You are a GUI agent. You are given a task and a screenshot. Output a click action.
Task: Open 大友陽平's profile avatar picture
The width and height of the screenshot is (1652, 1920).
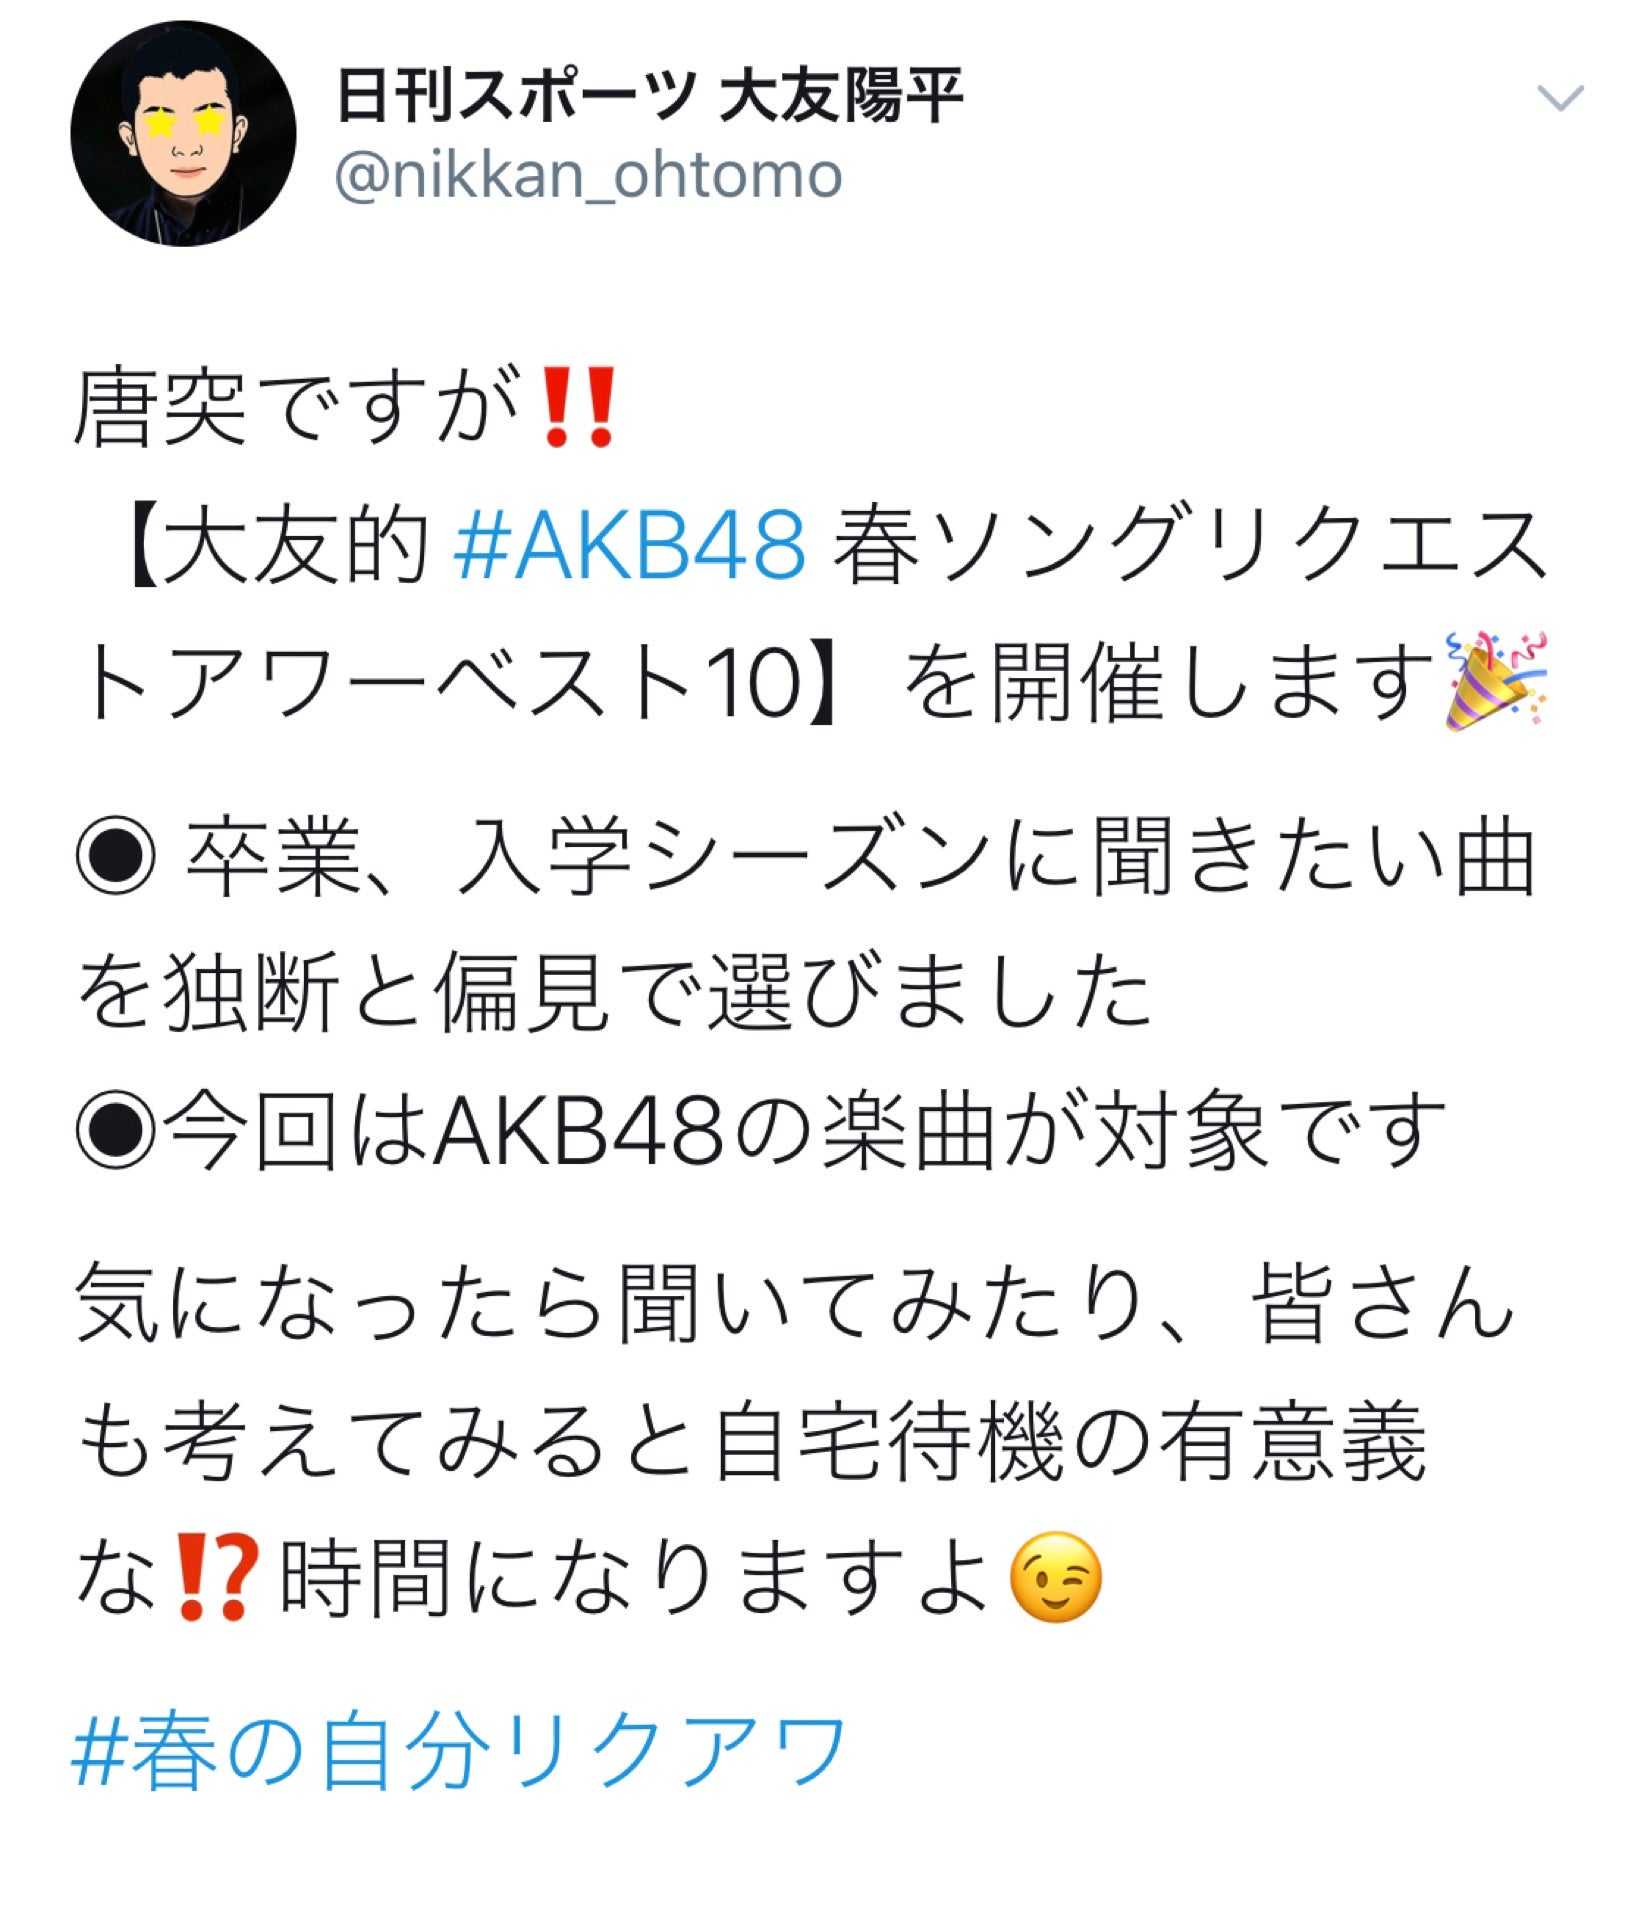click(183, 132)
